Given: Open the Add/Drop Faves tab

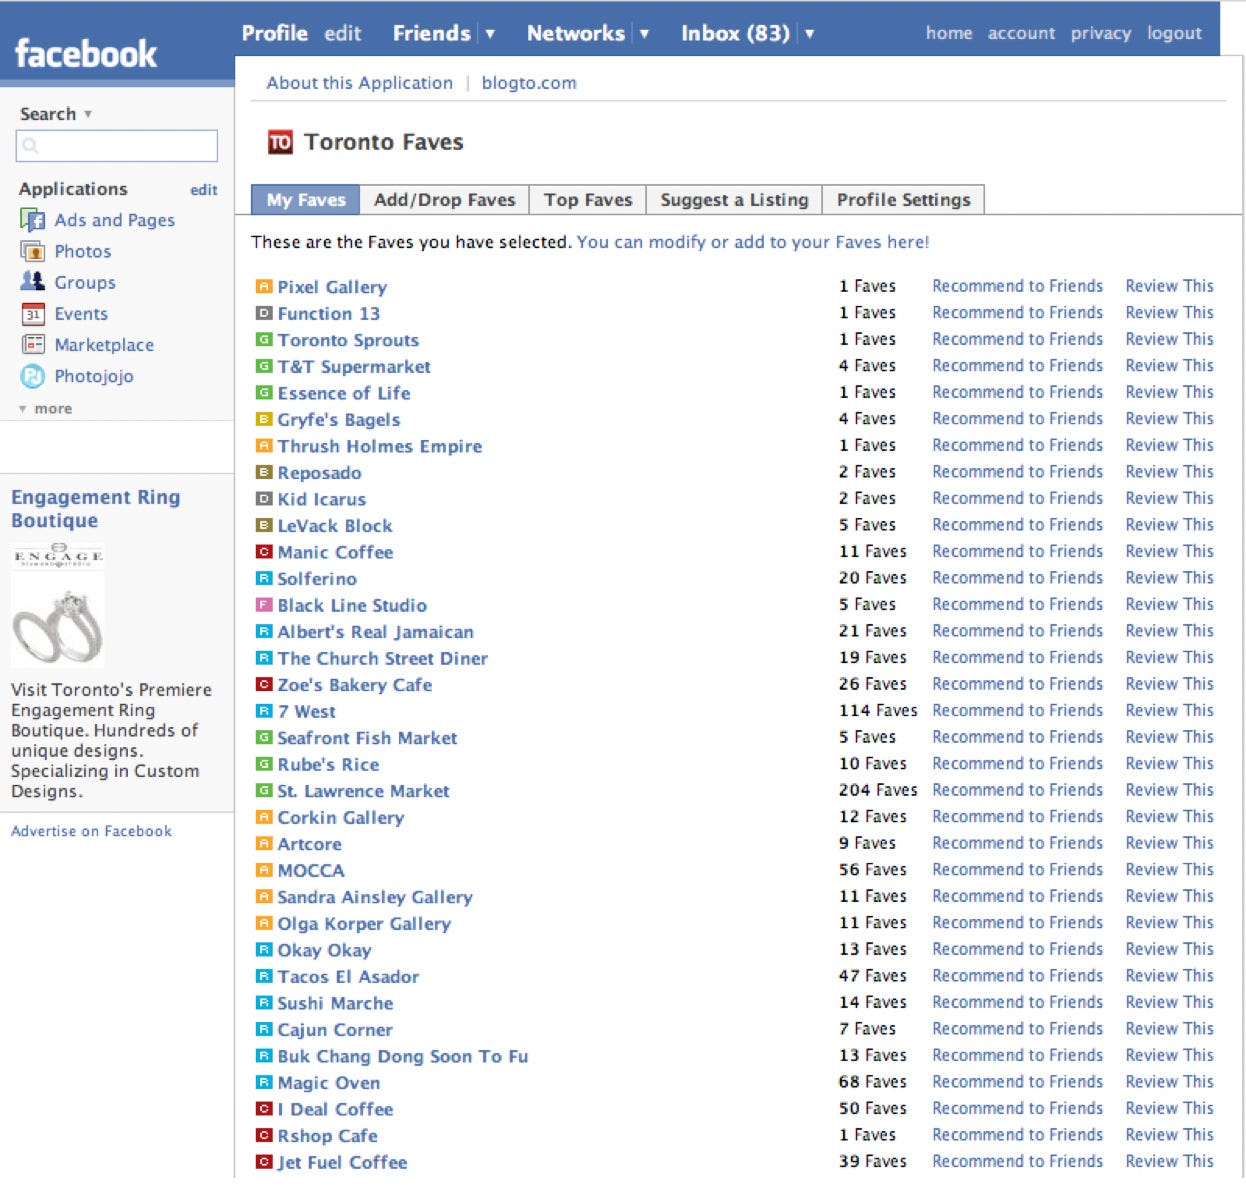Looking at the screenshot, I should tap(444, 200).
